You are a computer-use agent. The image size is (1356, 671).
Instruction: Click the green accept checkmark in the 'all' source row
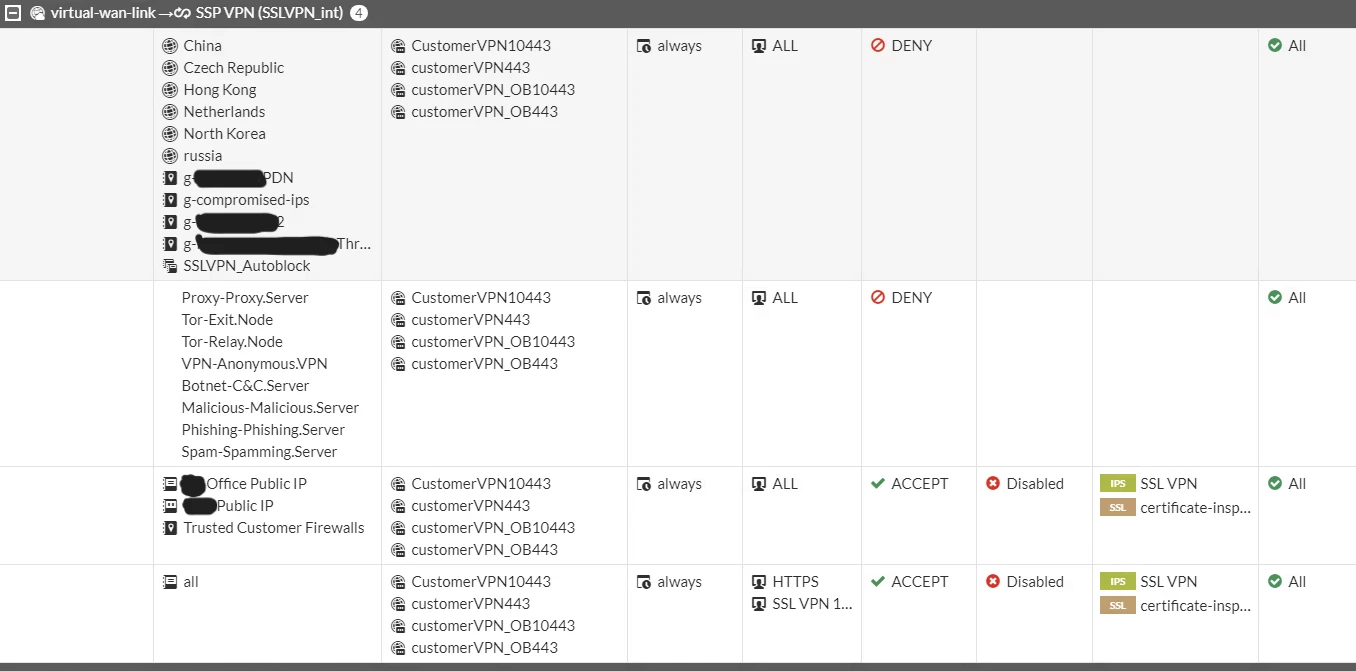point(878,582)
